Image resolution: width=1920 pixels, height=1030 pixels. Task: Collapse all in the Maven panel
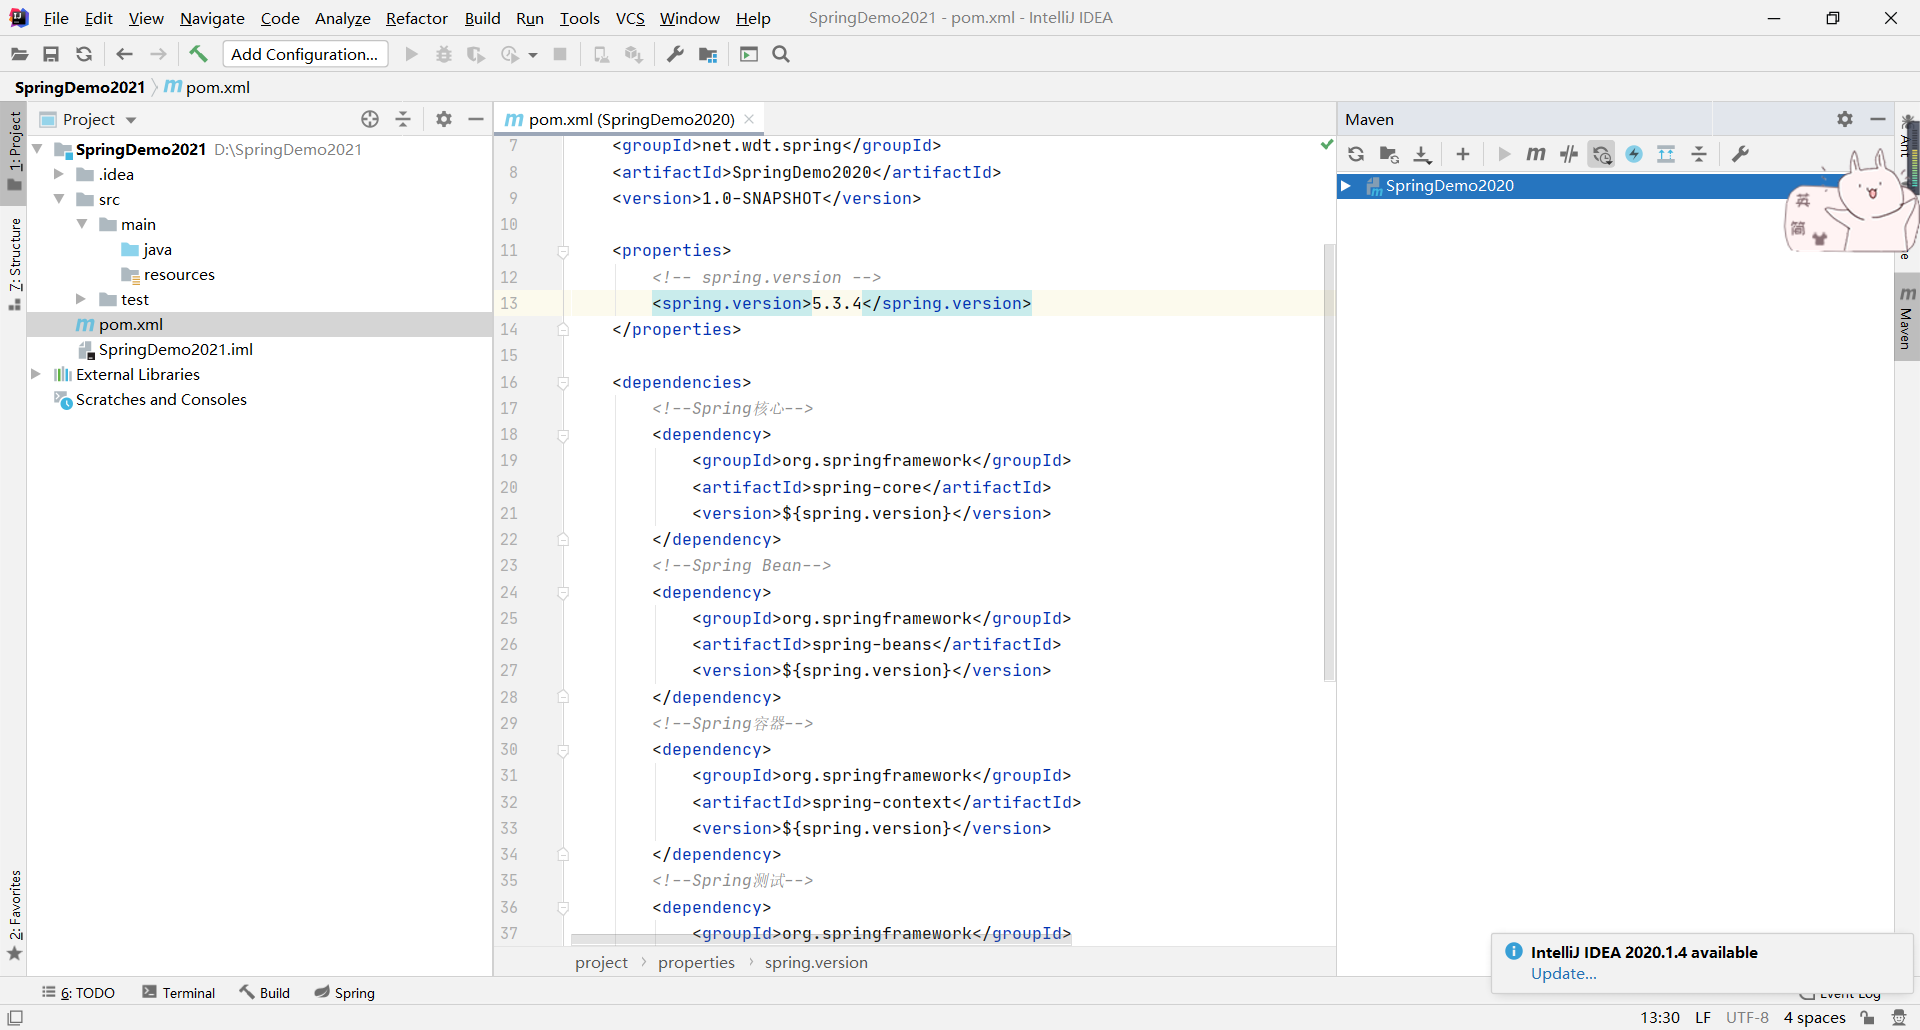(x=1699, y=154)
